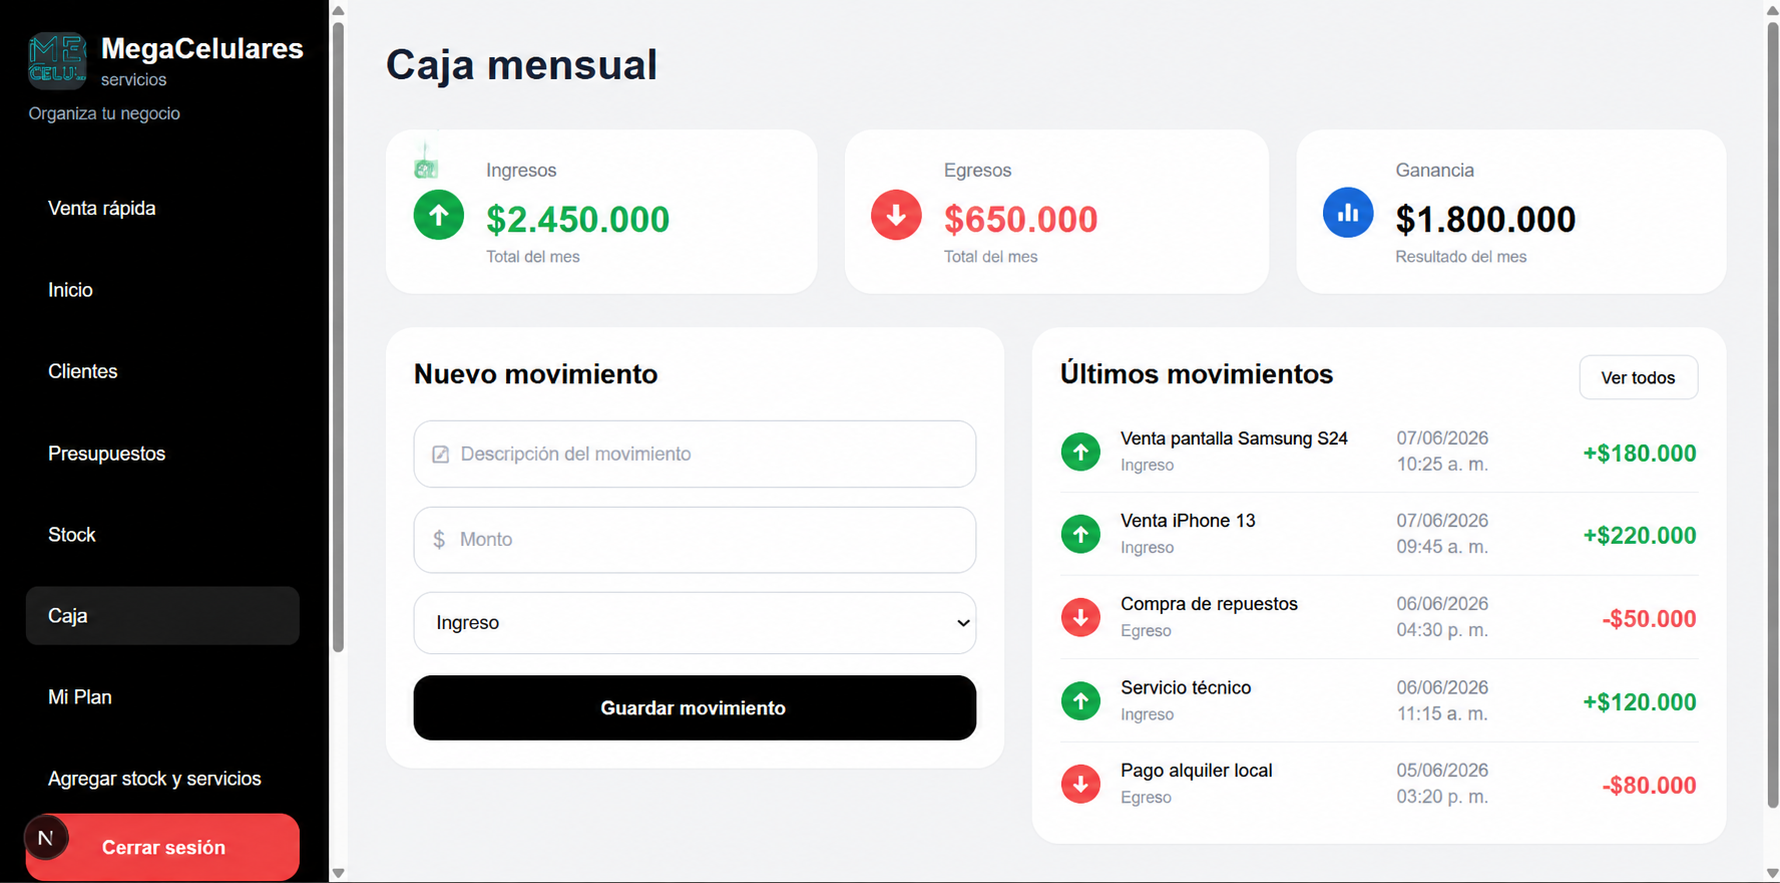The image size is (1780, 883).
Task: Click the Venta pantalla Samsung S24 arrow icon
Action: click(1081, 452)
